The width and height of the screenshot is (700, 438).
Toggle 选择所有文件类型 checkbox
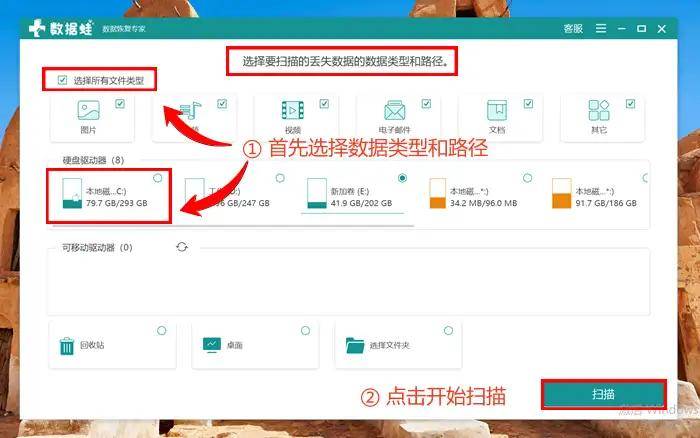pyautogui.click(x=62, y=80)
